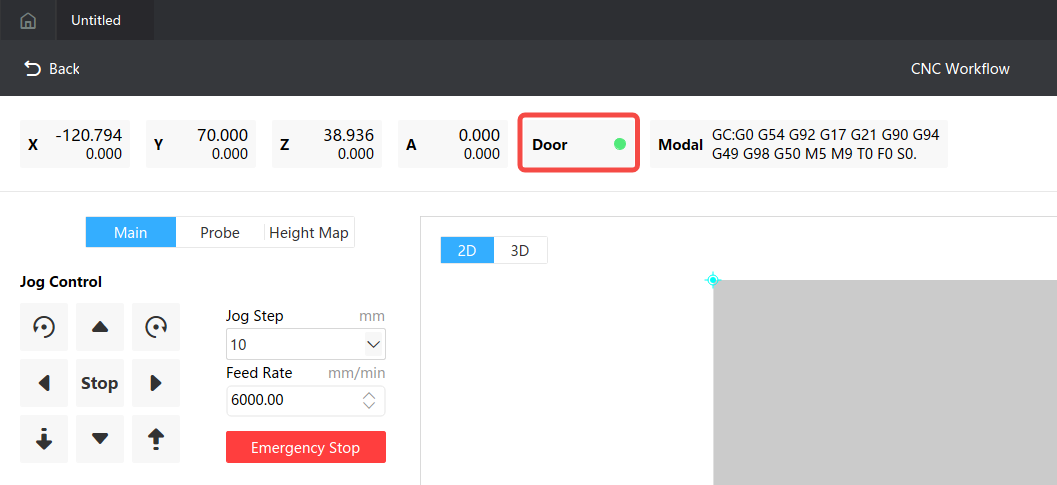The image size is (1057, 485).
Task: Go Back to previous screen
Action: (52, 68)
